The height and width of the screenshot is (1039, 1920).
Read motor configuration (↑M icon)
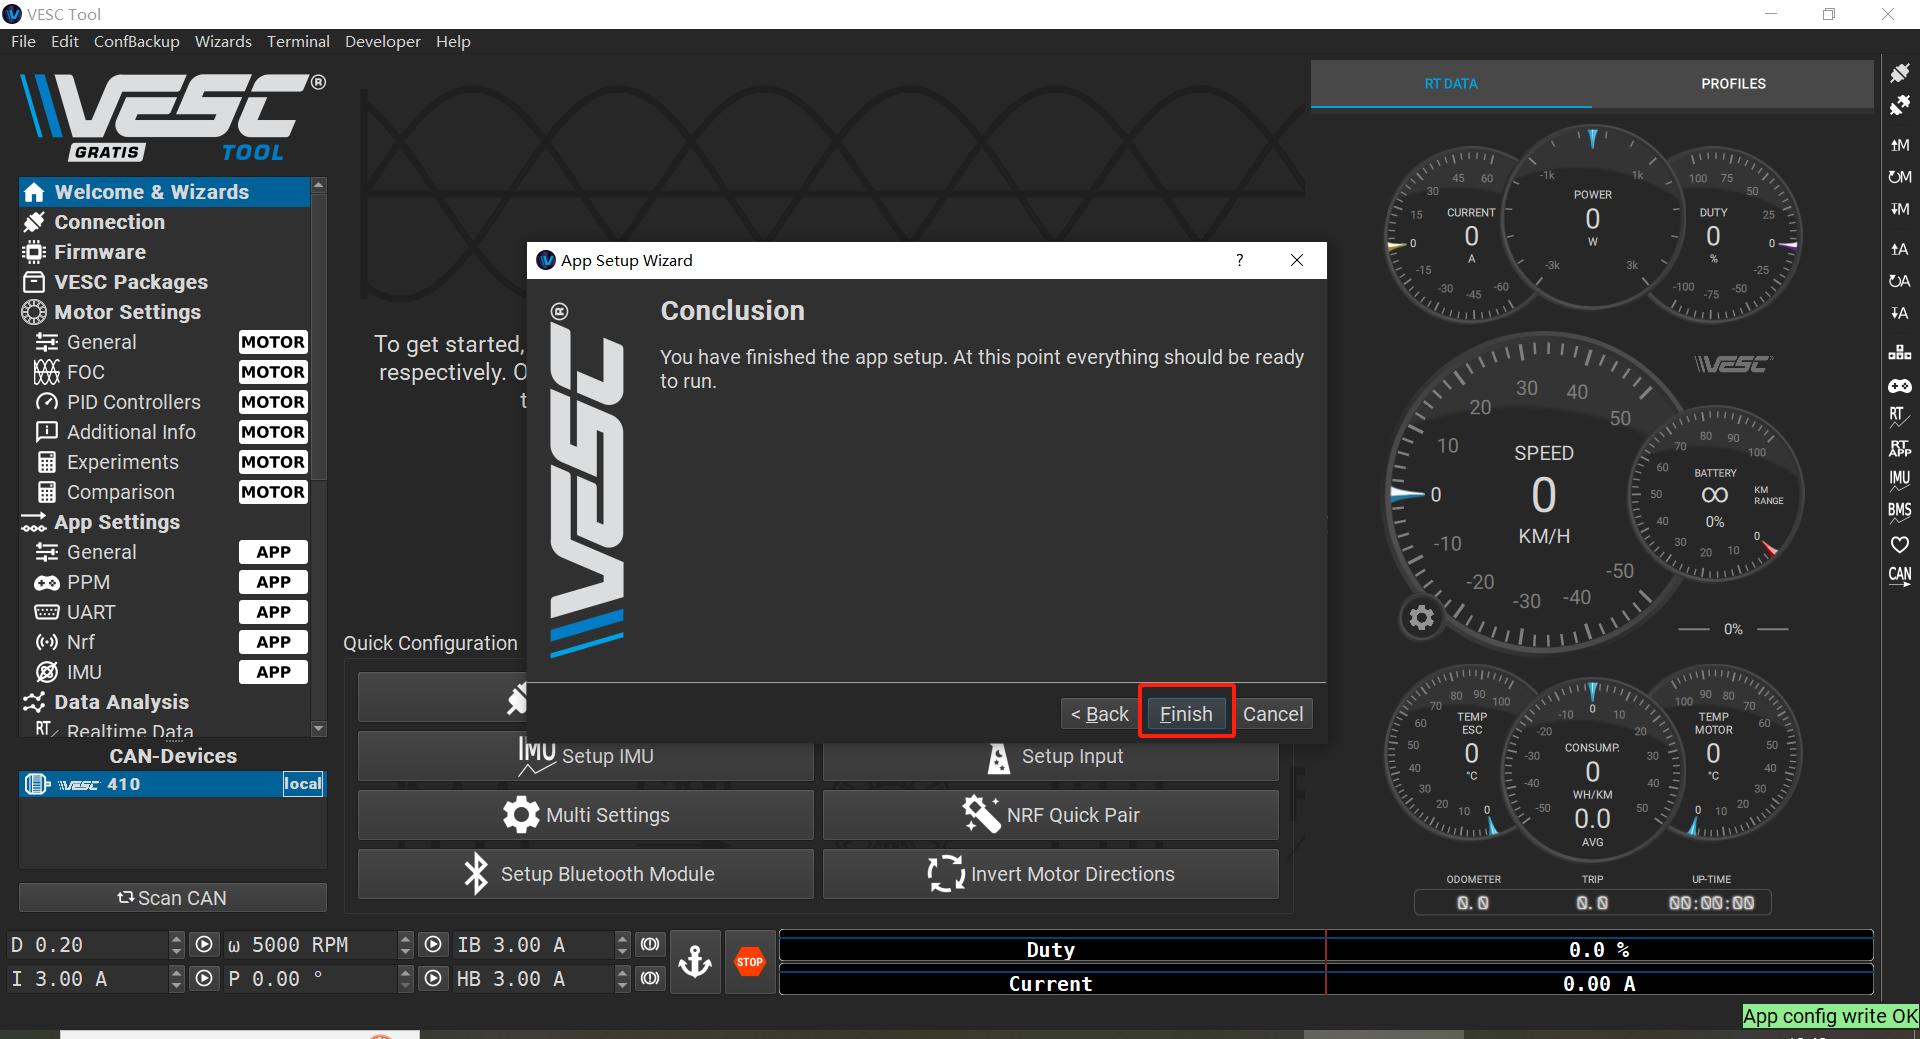pos(1899,145)
